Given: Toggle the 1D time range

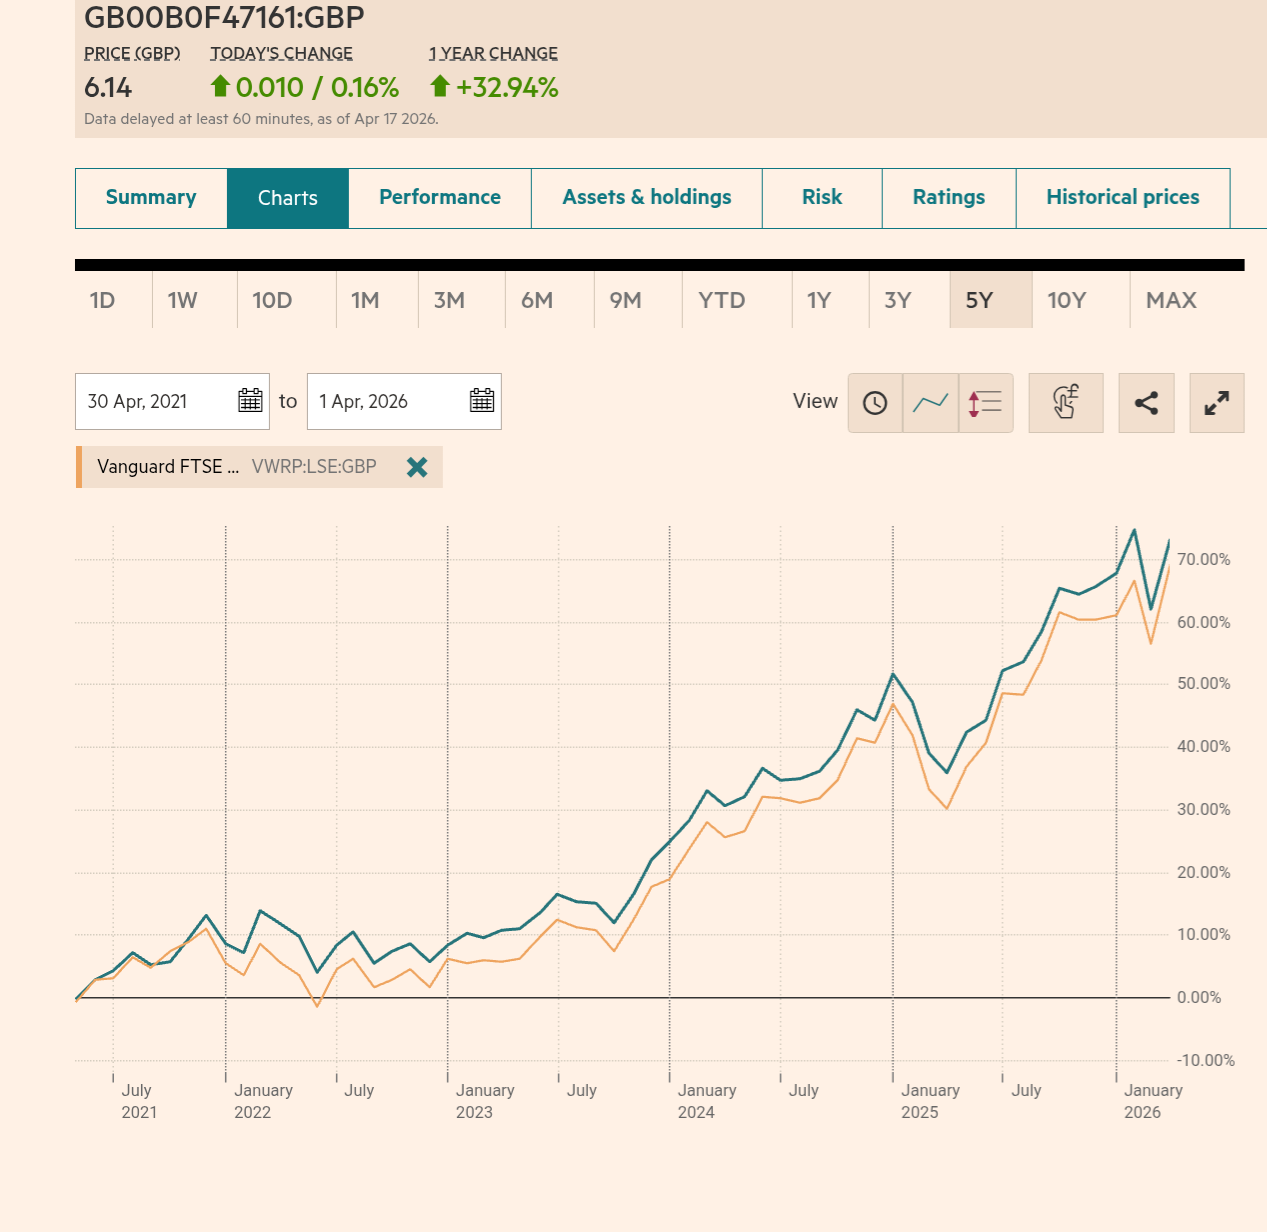Looking at the screenshot, I should pyautogui.click(x=103, y=300).
